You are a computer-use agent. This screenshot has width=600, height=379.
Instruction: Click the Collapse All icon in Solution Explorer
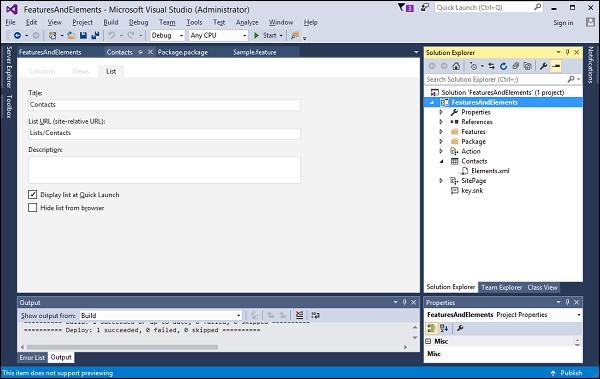[515, 66]
